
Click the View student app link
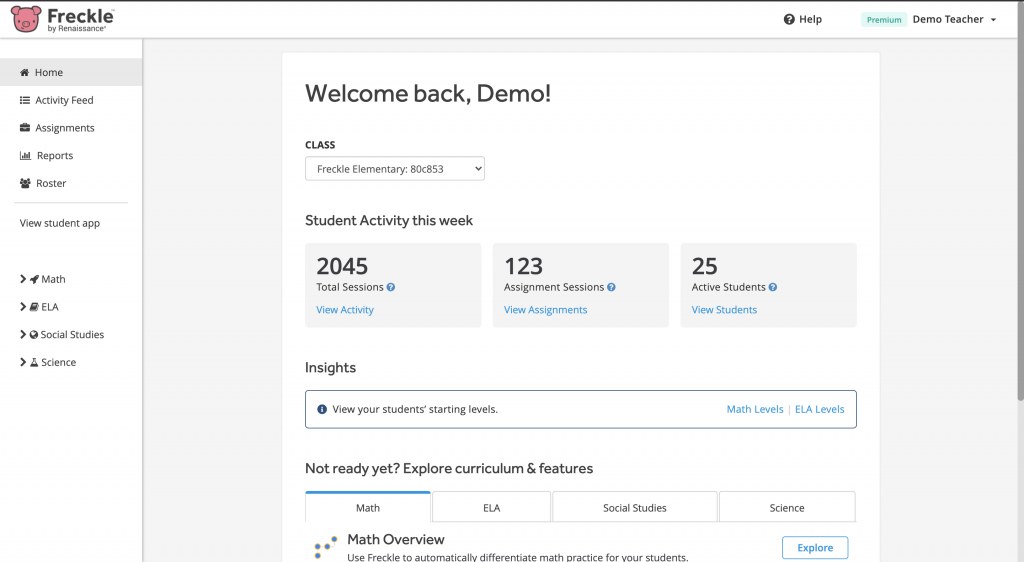(x=59, y=223)
